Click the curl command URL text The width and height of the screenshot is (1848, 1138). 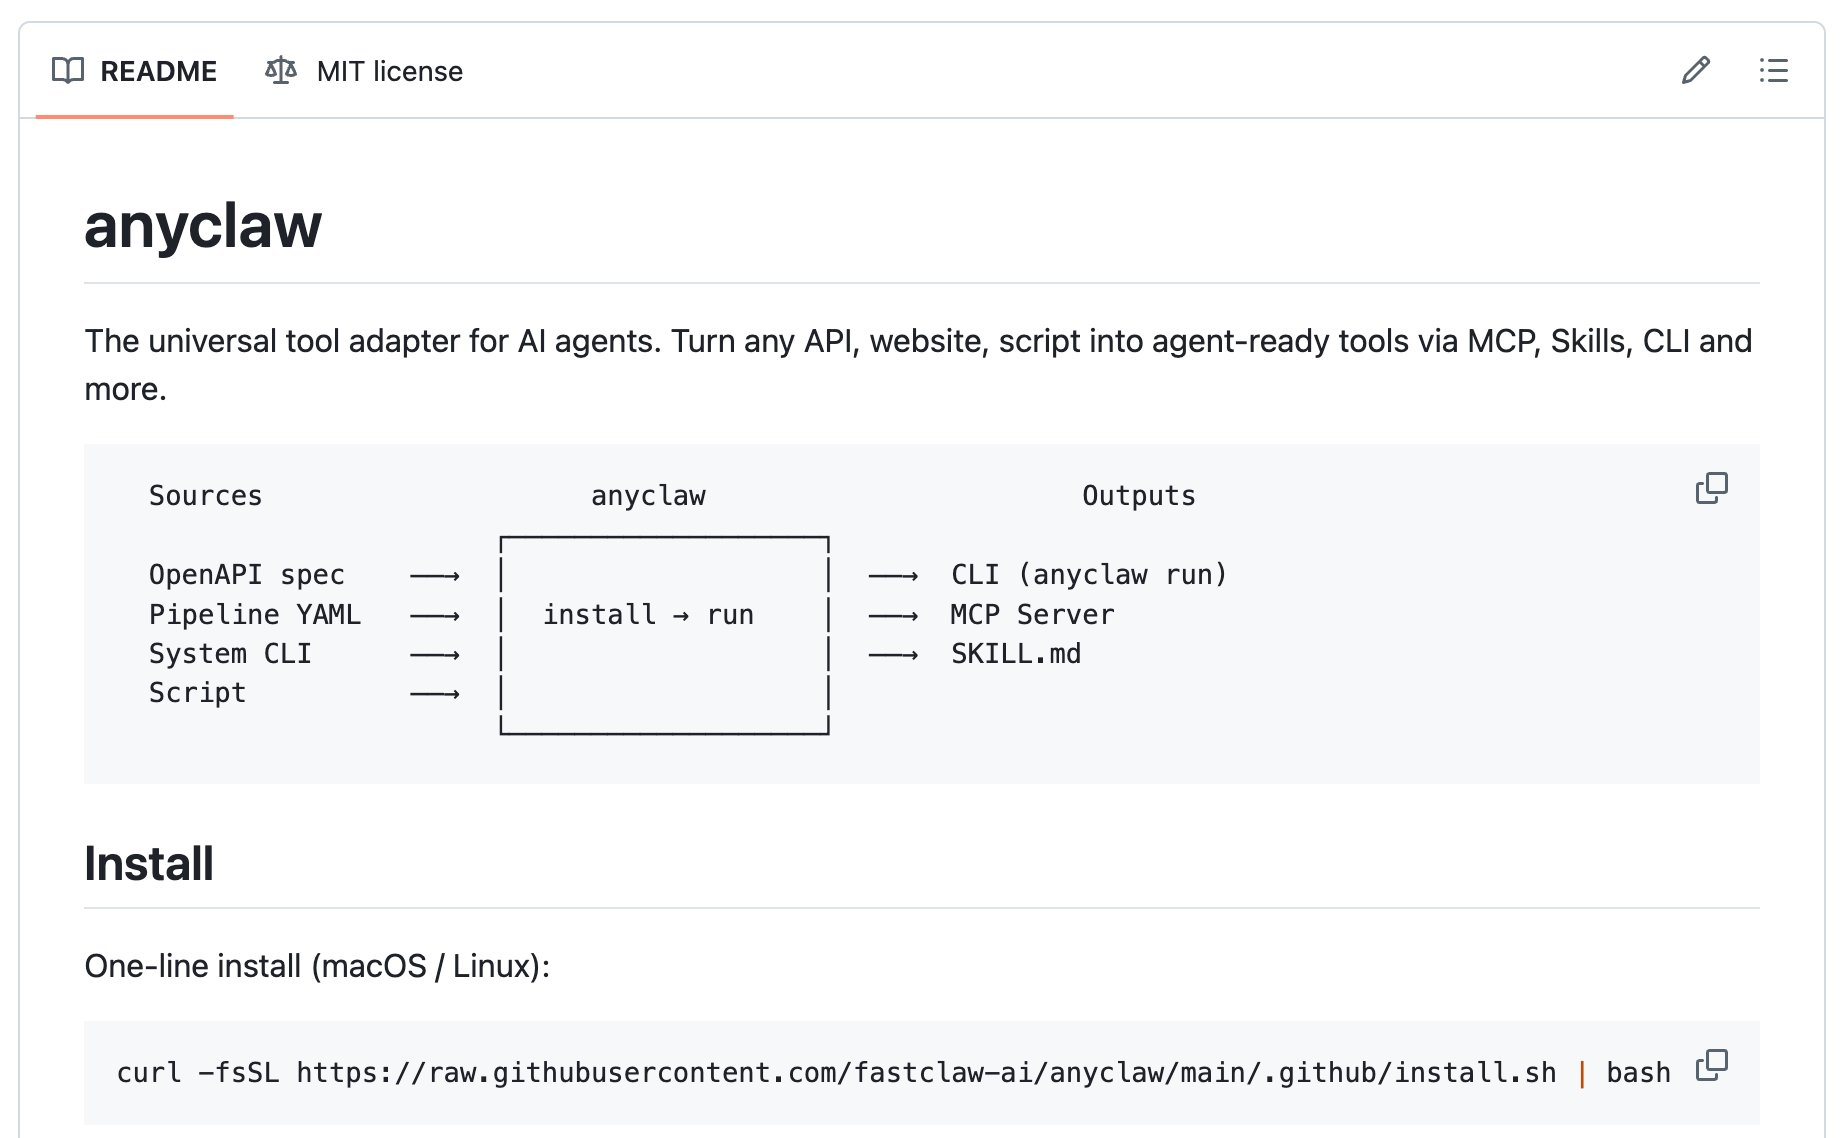pyautogui.click(x=926, y=1073)
